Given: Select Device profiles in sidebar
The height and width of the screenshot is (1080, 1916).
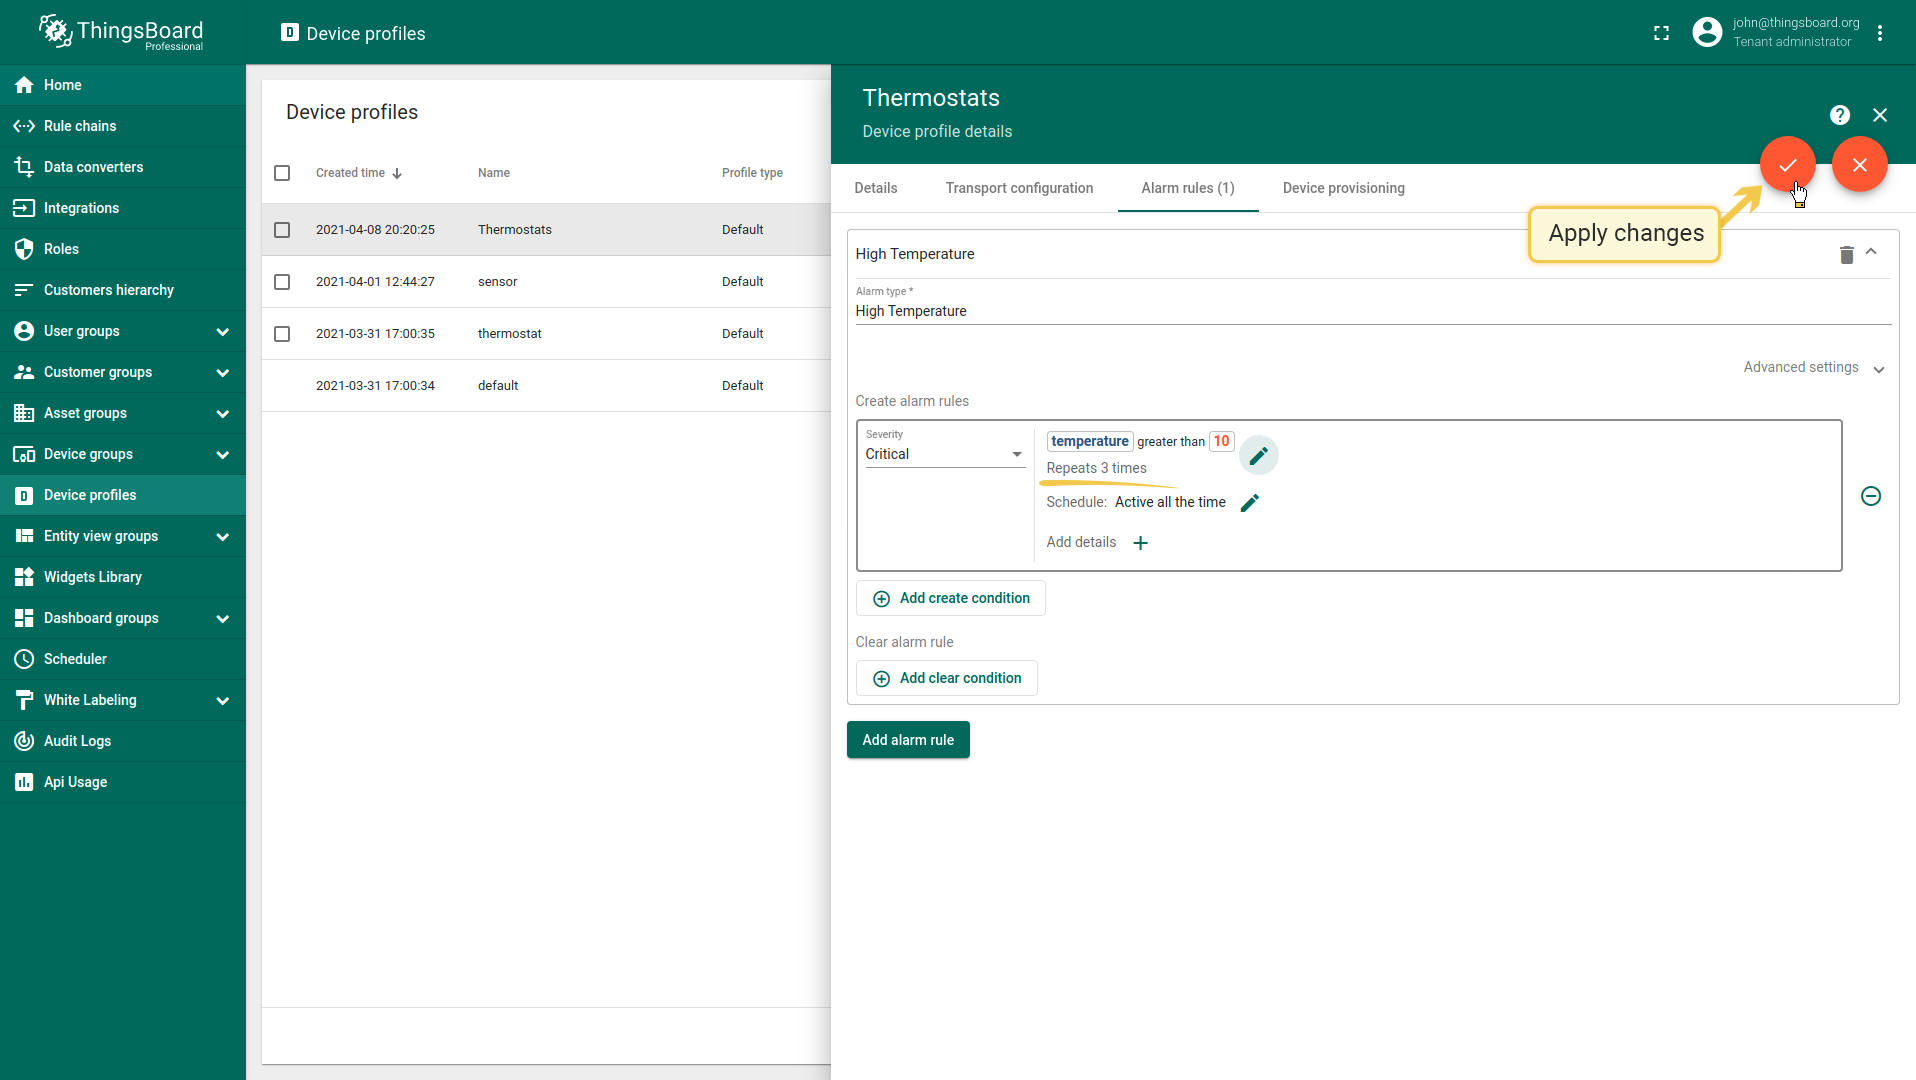Looking at the screenshot, I should click(x=123, y=495).
